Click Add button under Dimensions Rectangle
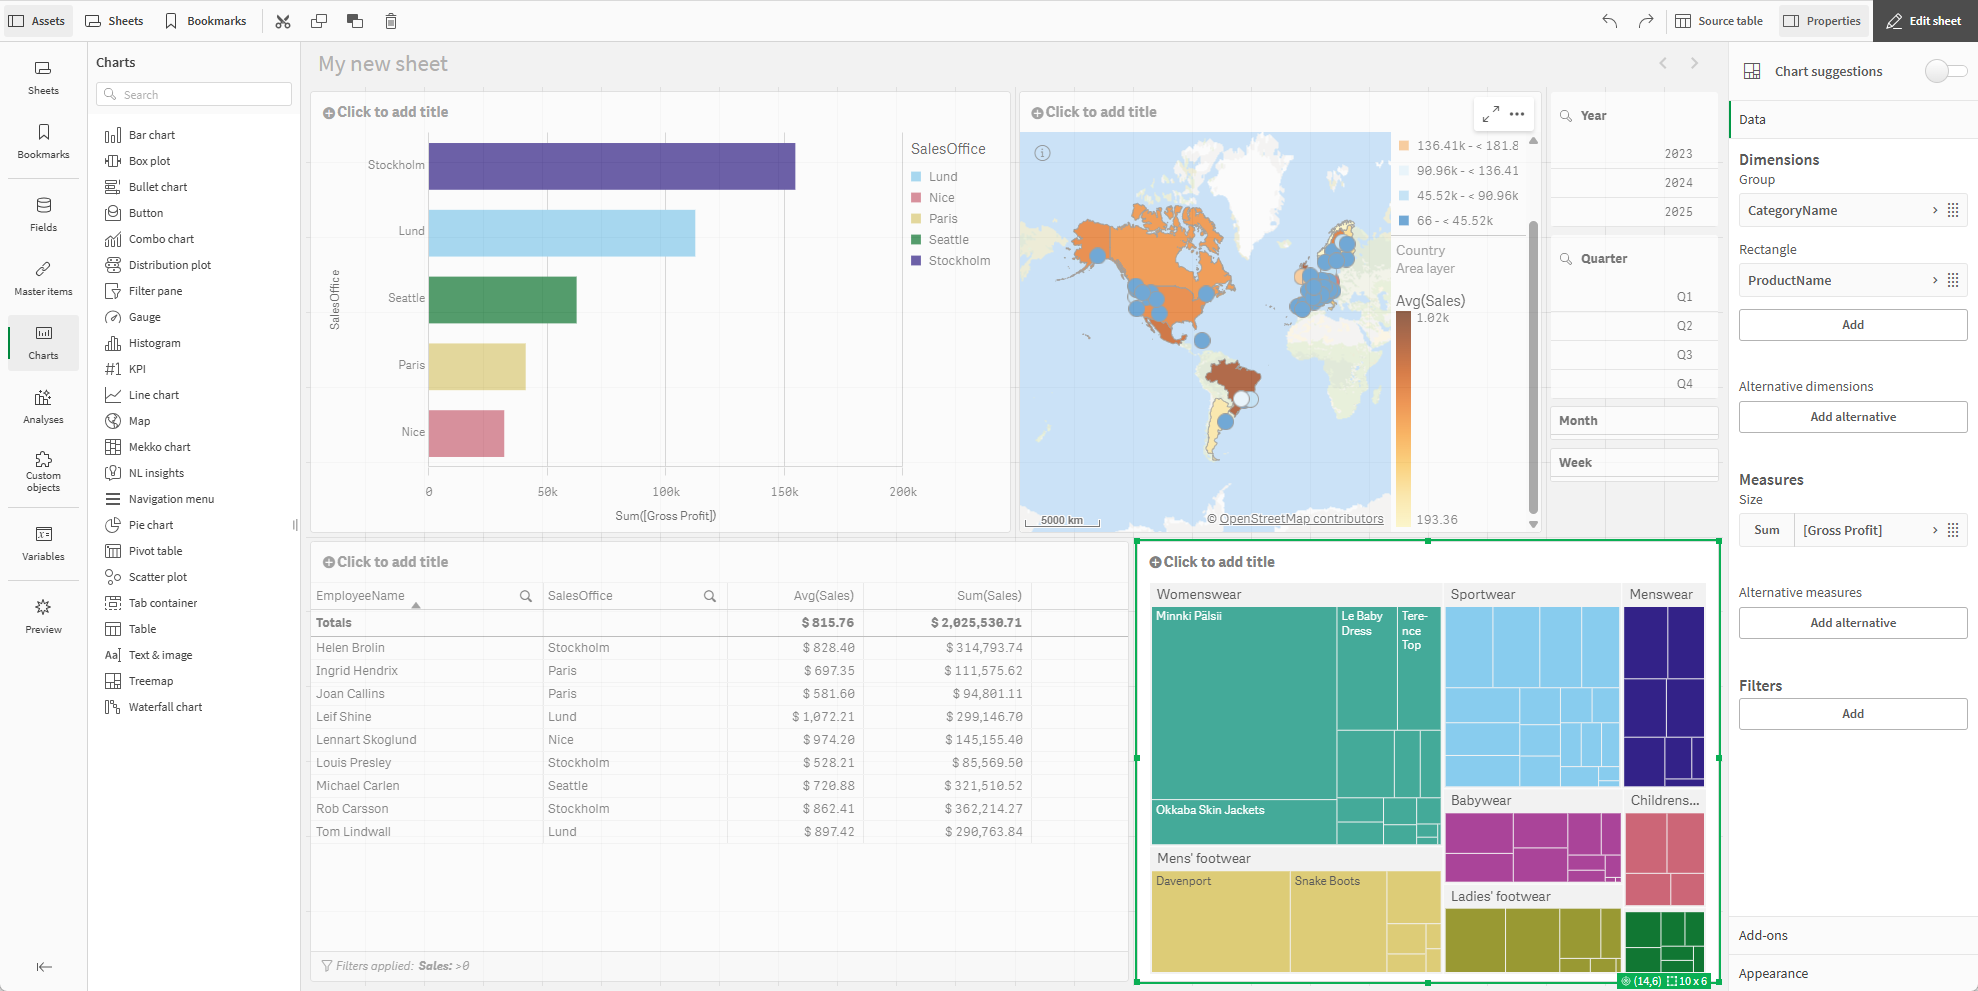 (1852, 324)
